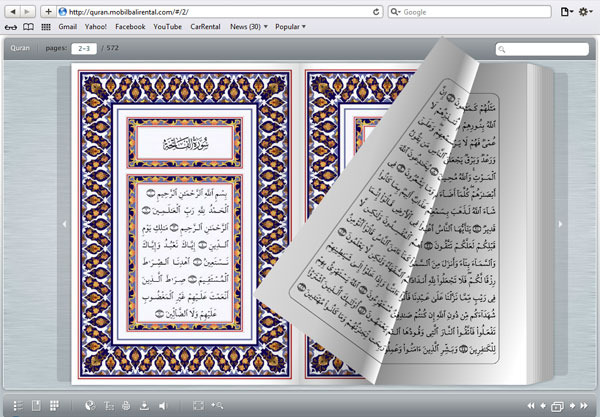Click the curled turning page
Image resolution: width=600 pixels, height=417 pixels.
tap(367, 214)
